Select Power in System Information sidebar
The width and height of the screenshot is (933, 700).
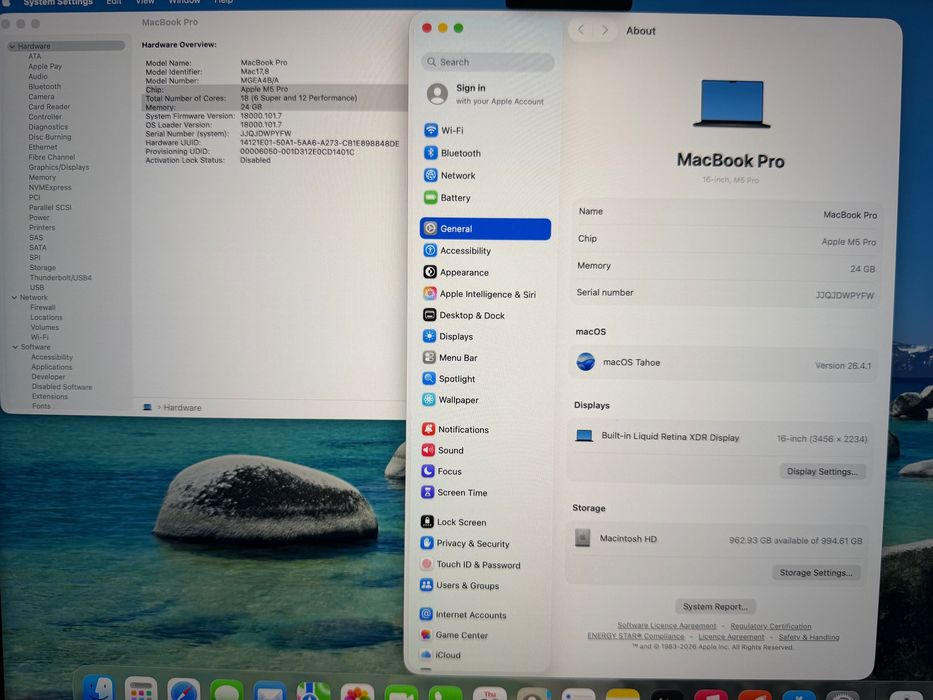(39, 217)
